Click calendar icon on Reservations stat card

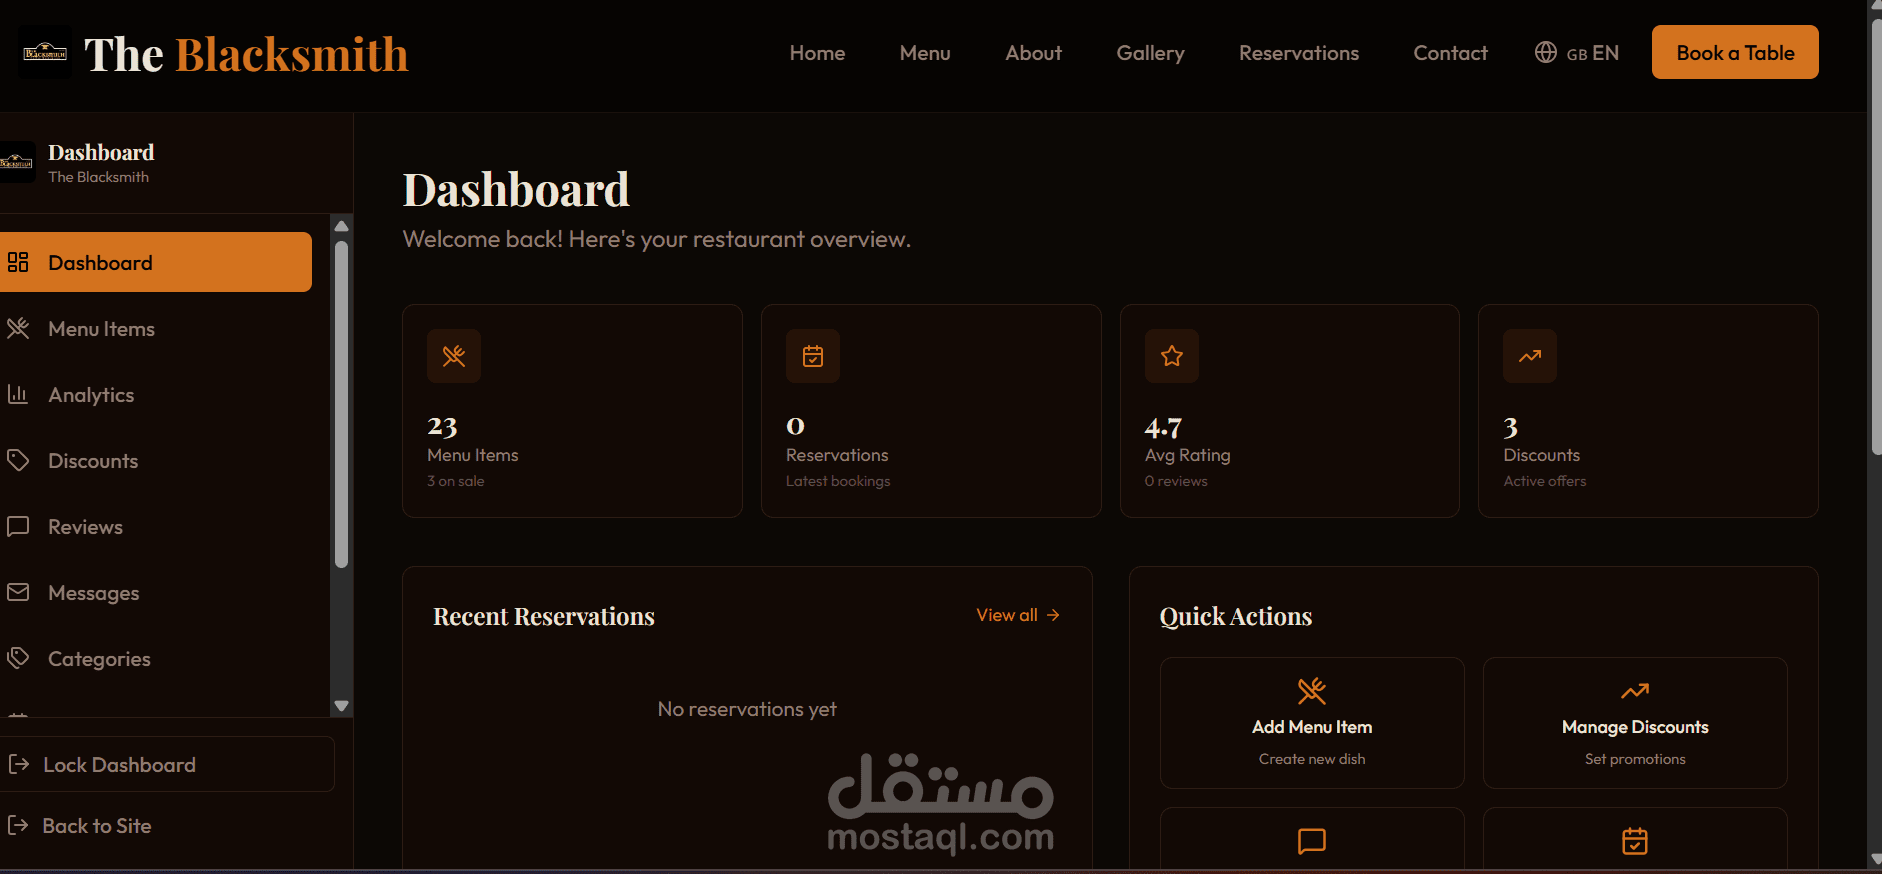(813, 356)
